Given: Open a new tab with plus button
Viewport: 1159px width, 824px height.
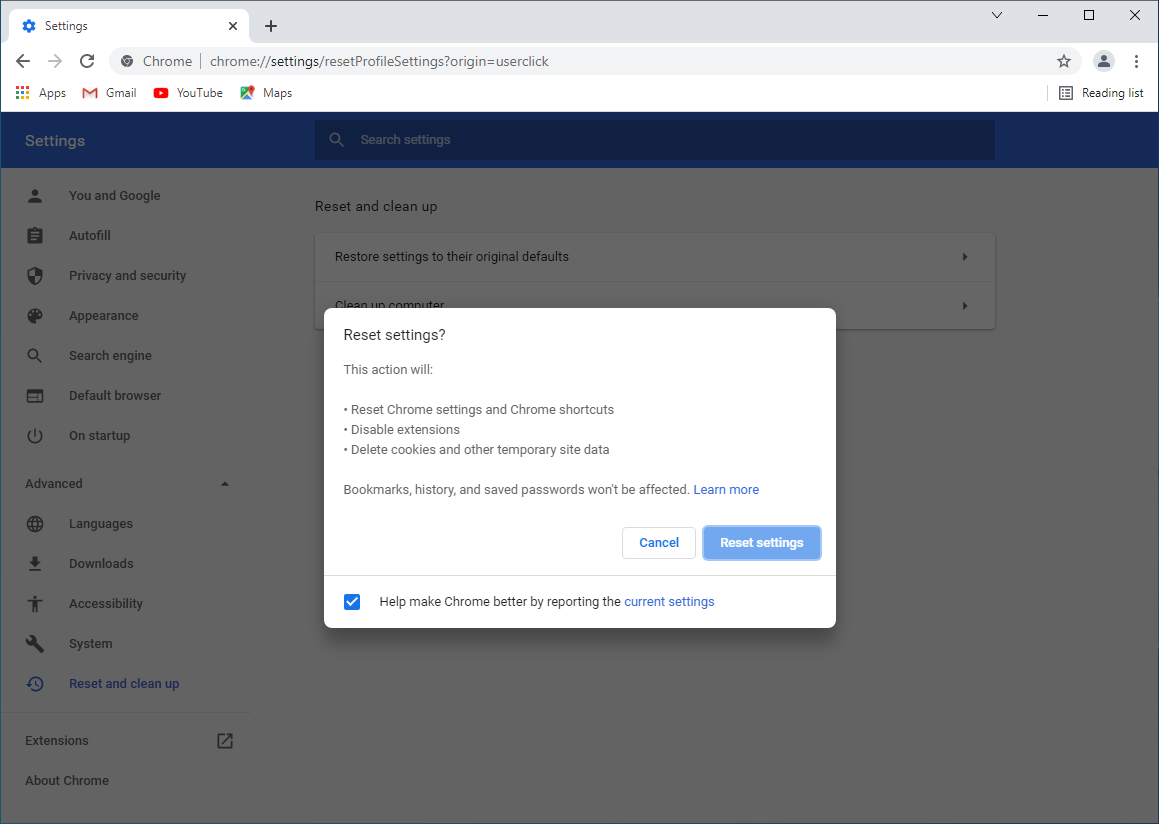Looking at the screenshot, I should (x=271, y=26).
